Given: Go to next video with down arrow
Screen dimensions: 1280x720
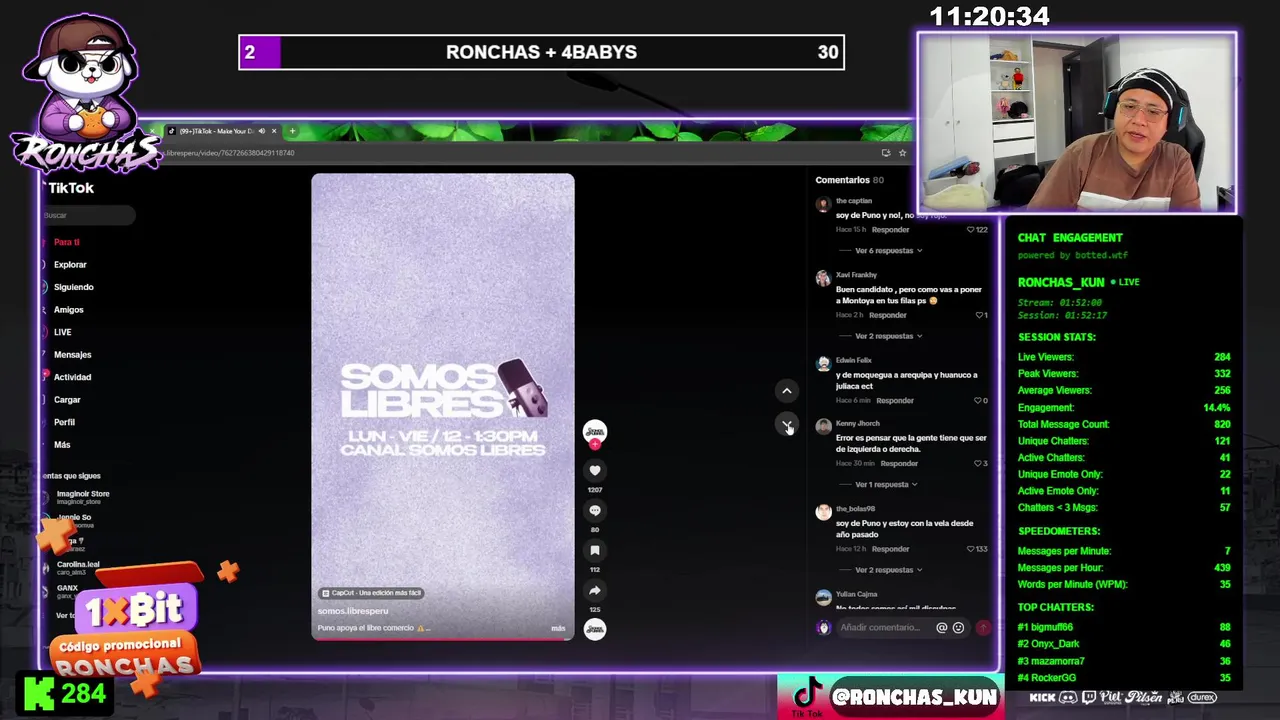Looking at the screenshot, I should coord(787,424).
